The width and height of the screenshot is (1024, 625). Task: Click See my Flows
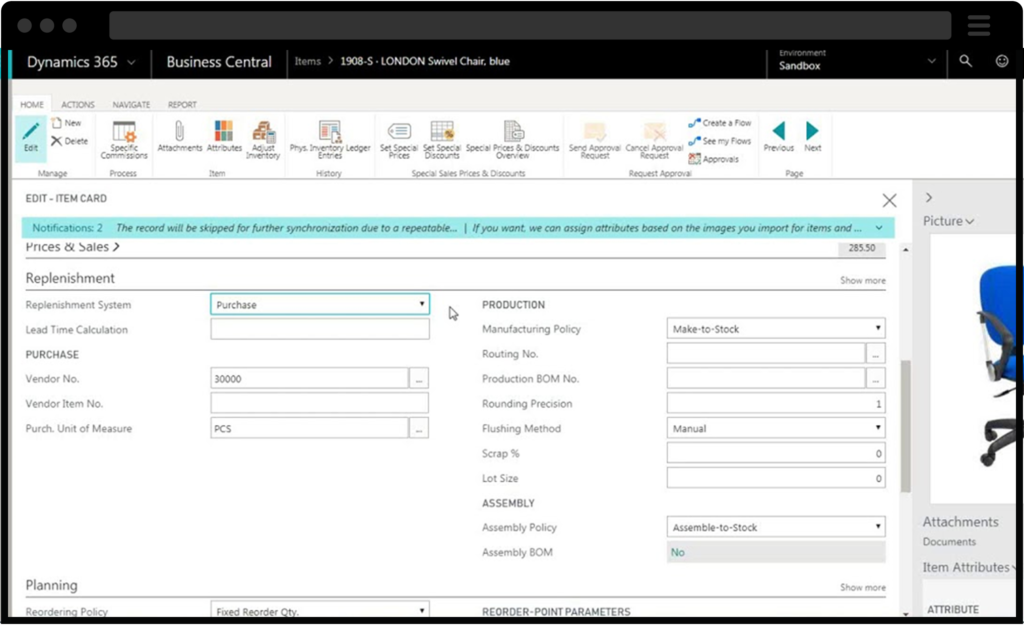pyautogui.click(x=720, y=141)
